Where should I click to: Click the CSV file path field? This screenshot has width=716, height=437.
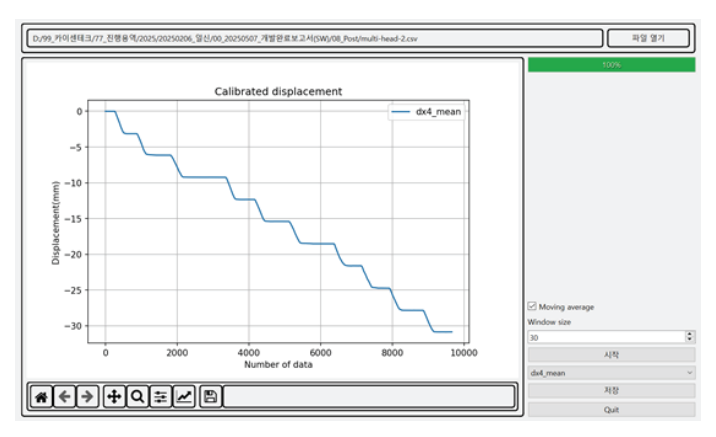[315, 38]
